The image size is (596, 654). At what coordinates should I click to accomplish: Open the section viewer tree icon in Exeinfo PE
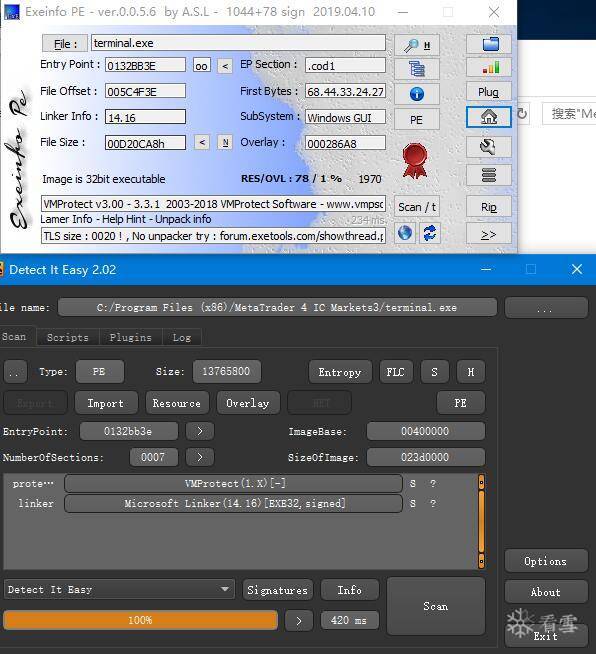tap(416, 69)
